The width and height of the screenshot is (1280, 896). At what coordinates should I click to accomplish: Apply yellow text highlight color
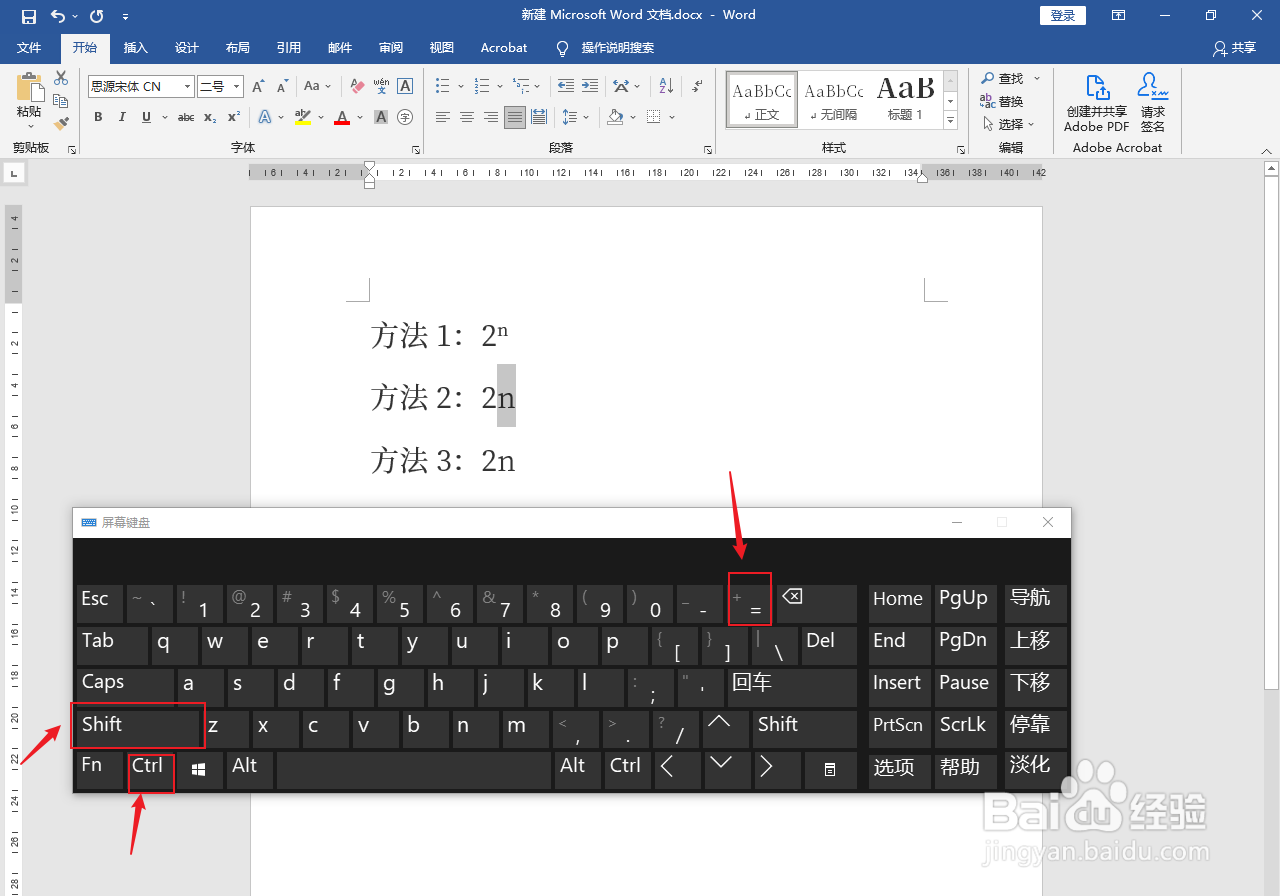(303, 117)
